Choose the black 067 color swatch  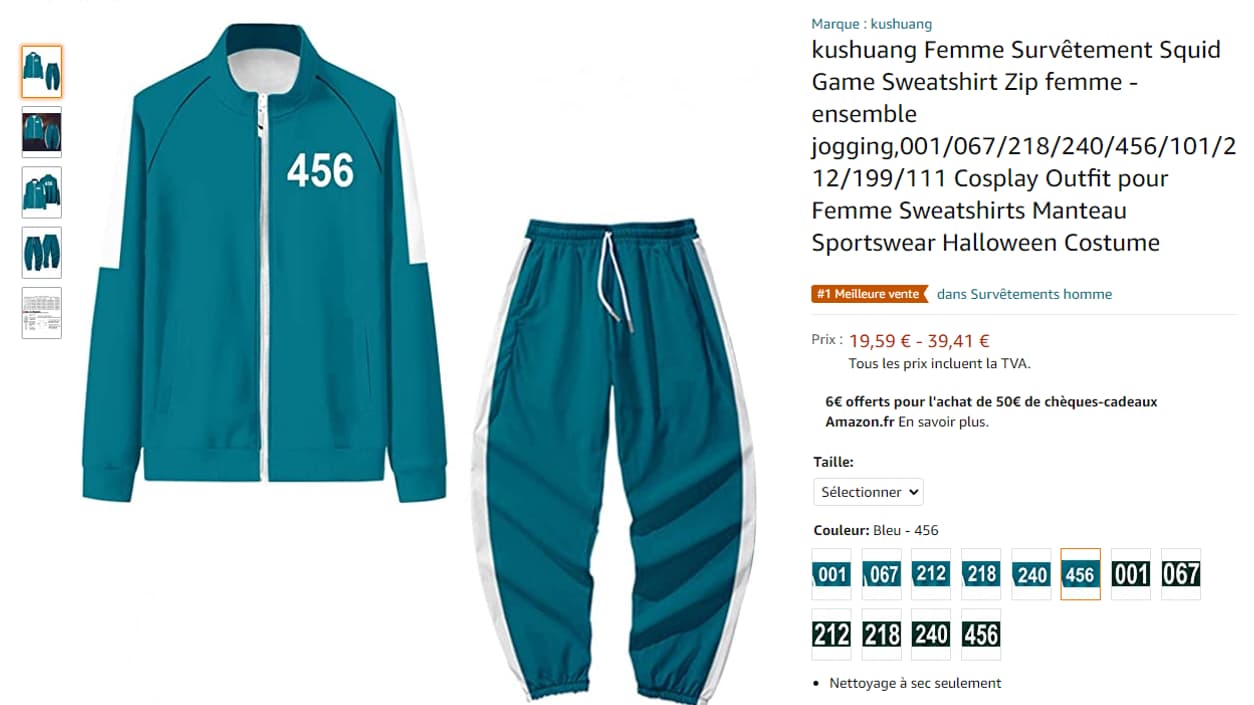[x=1181, y=574]
